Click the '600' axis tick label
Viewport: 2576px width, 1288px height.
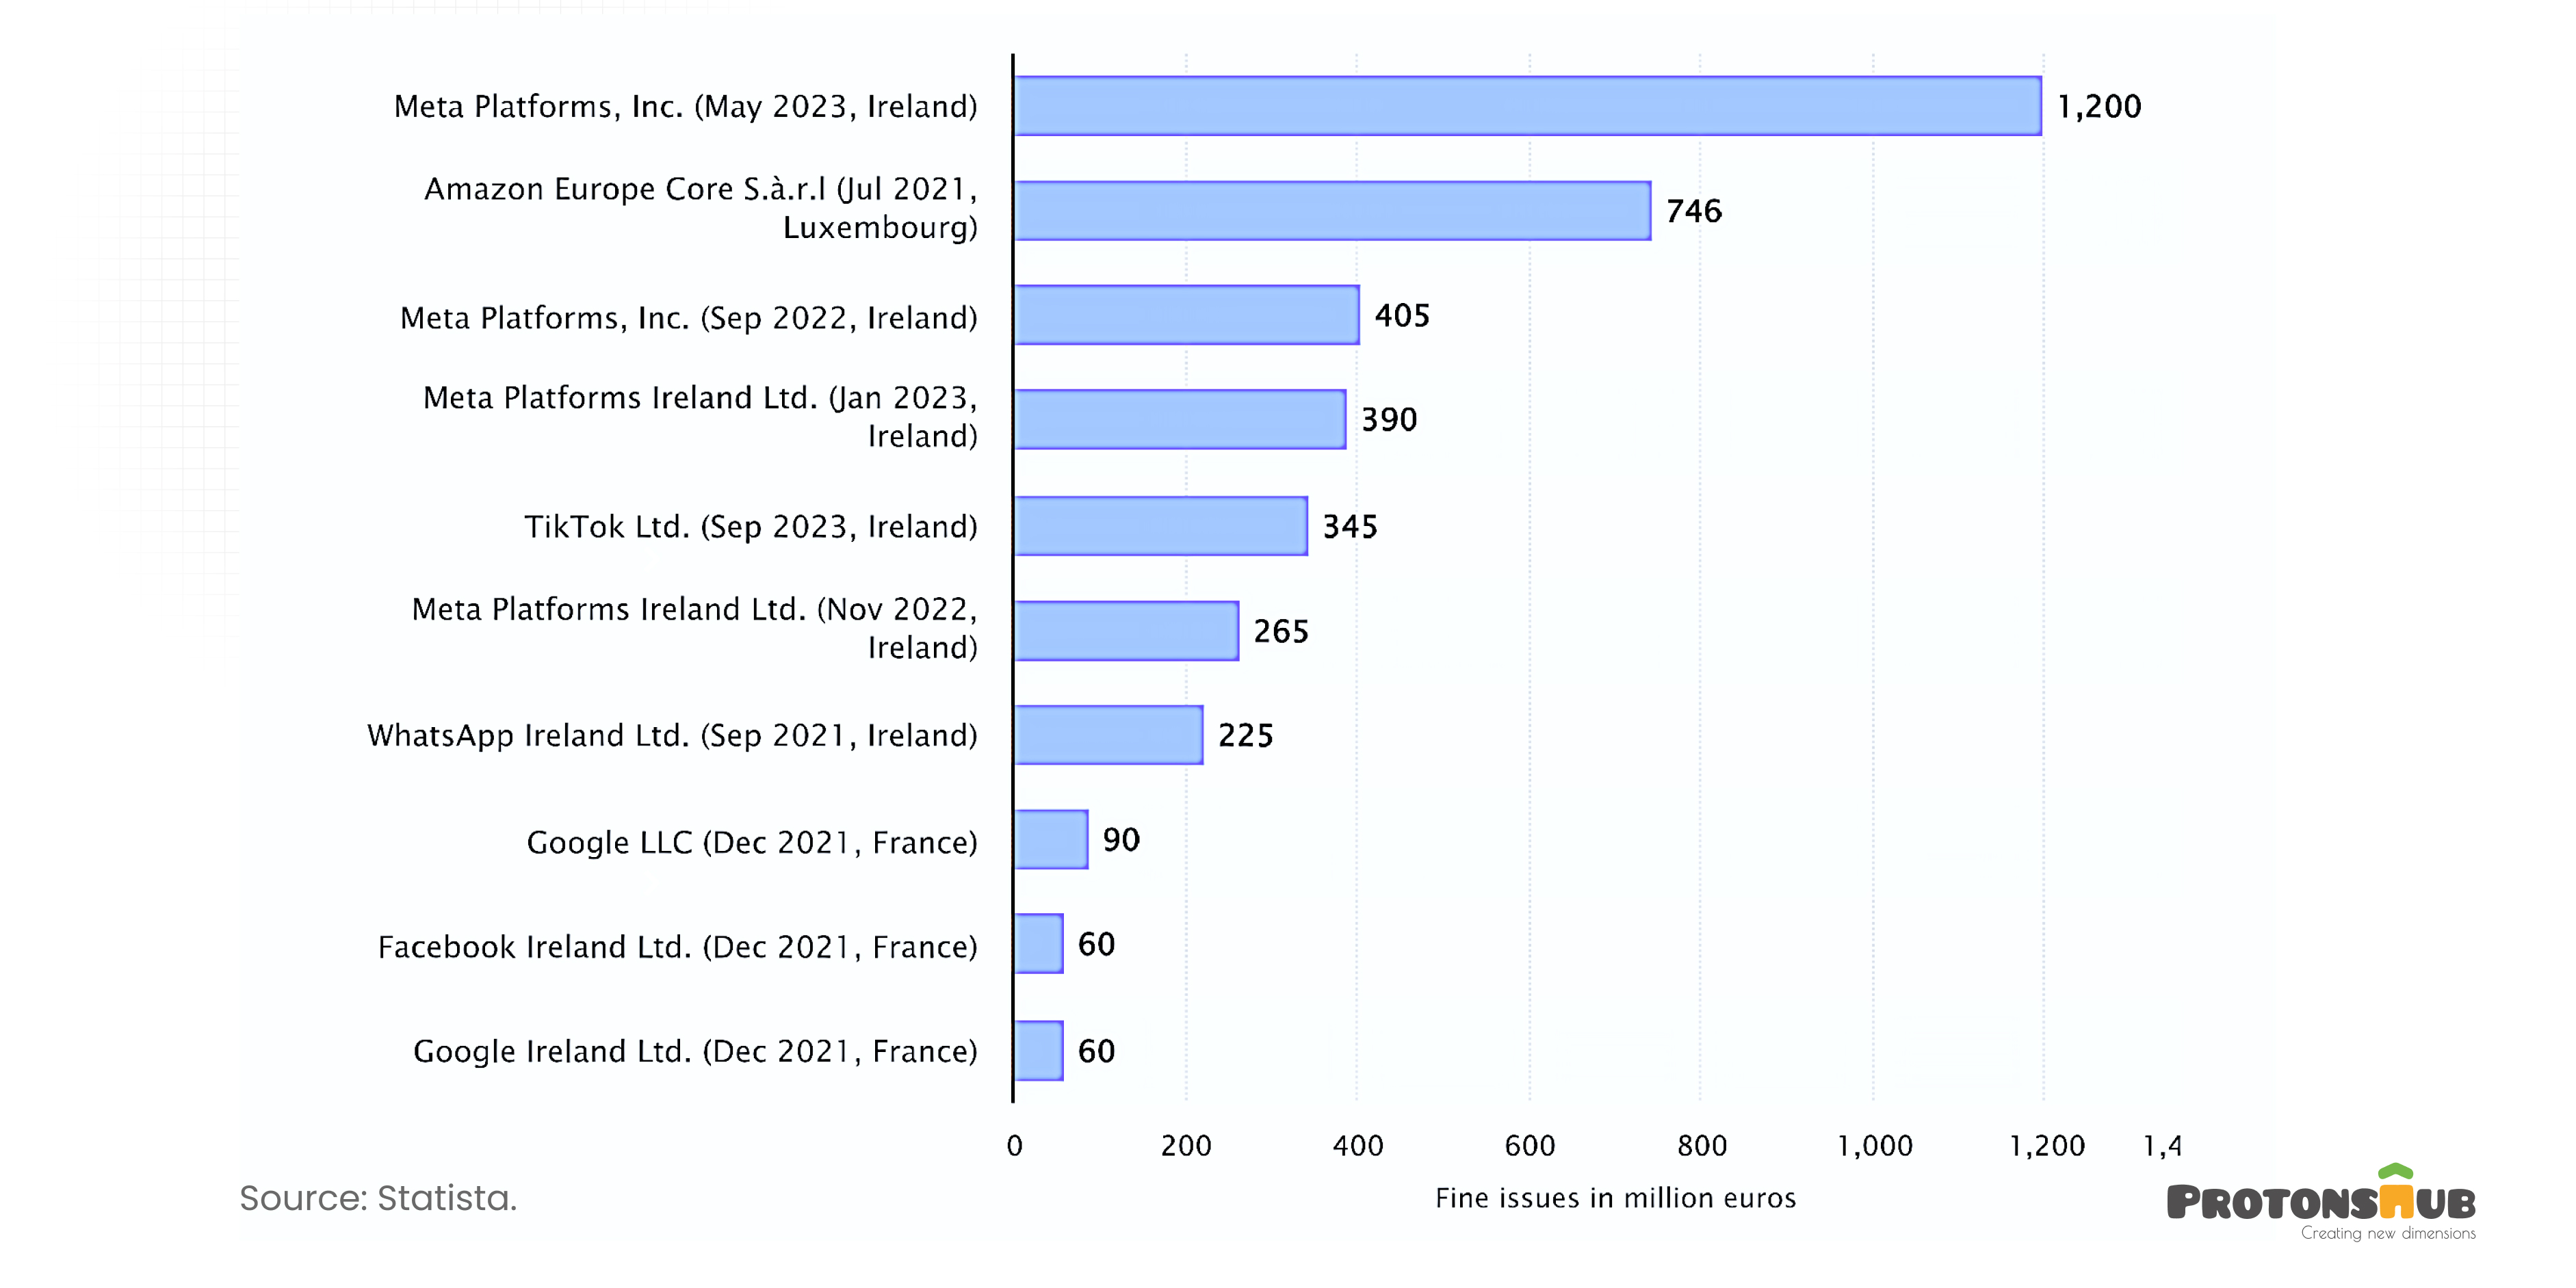pos(1530,1146)
